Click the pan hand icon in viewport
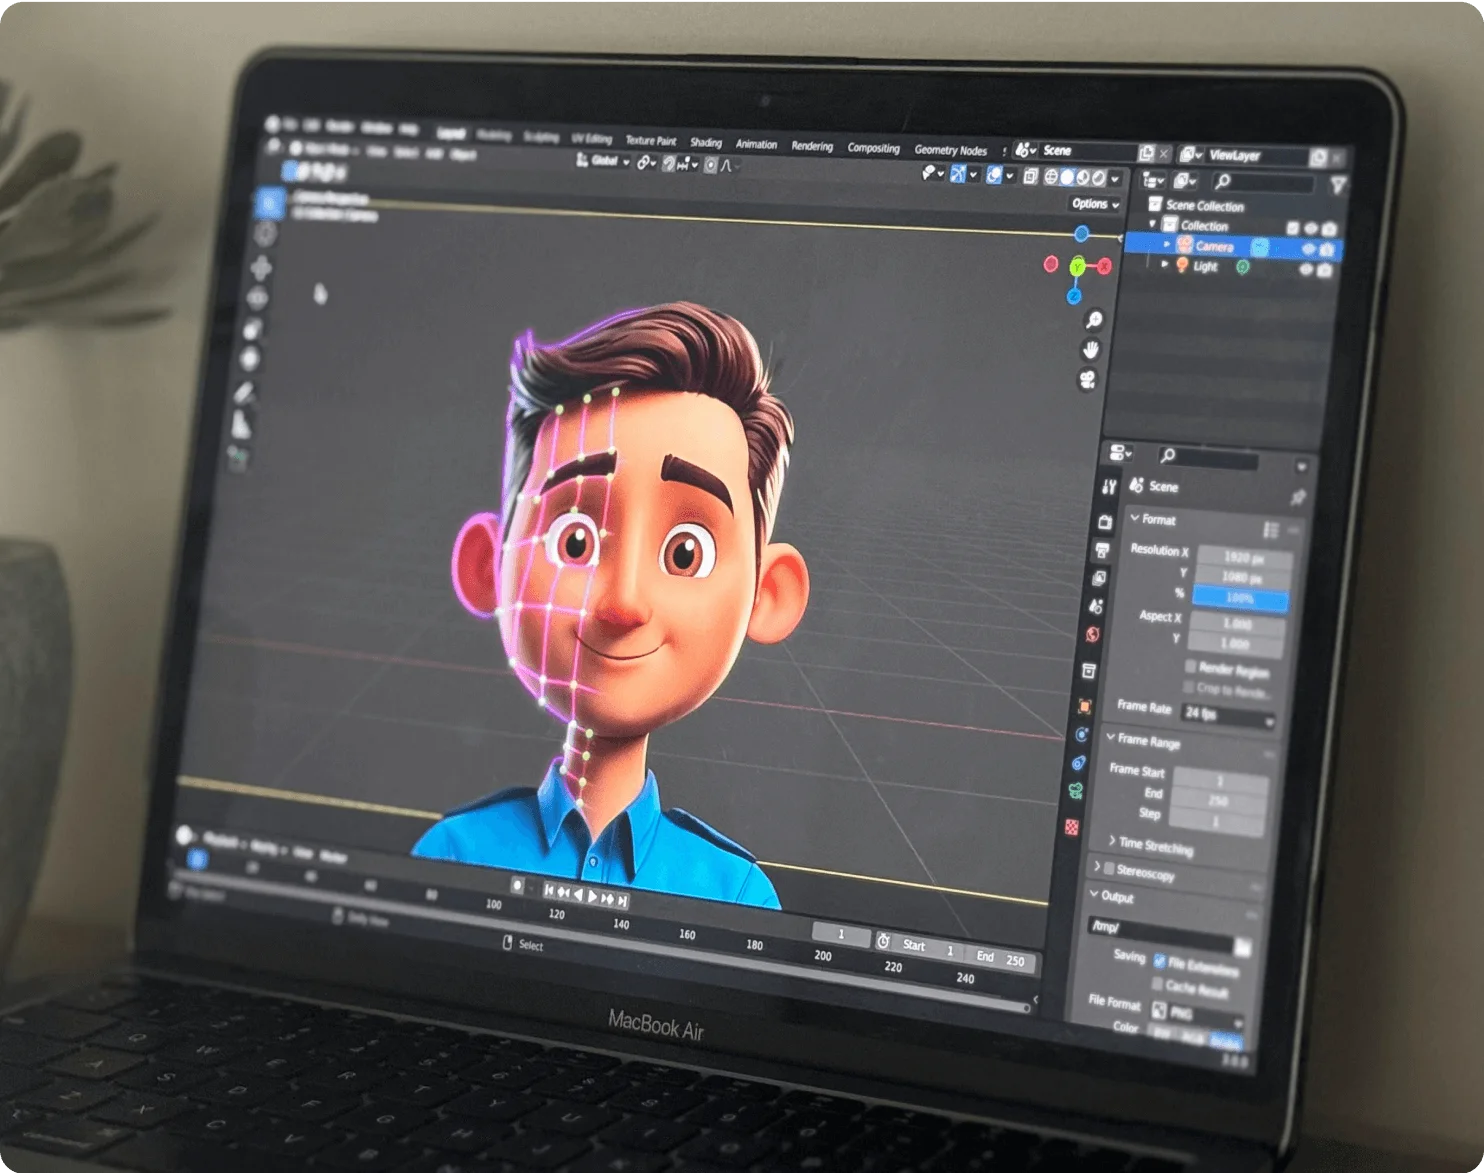The width and height of the screenshot is (1484, 1173). point(1091,349)
